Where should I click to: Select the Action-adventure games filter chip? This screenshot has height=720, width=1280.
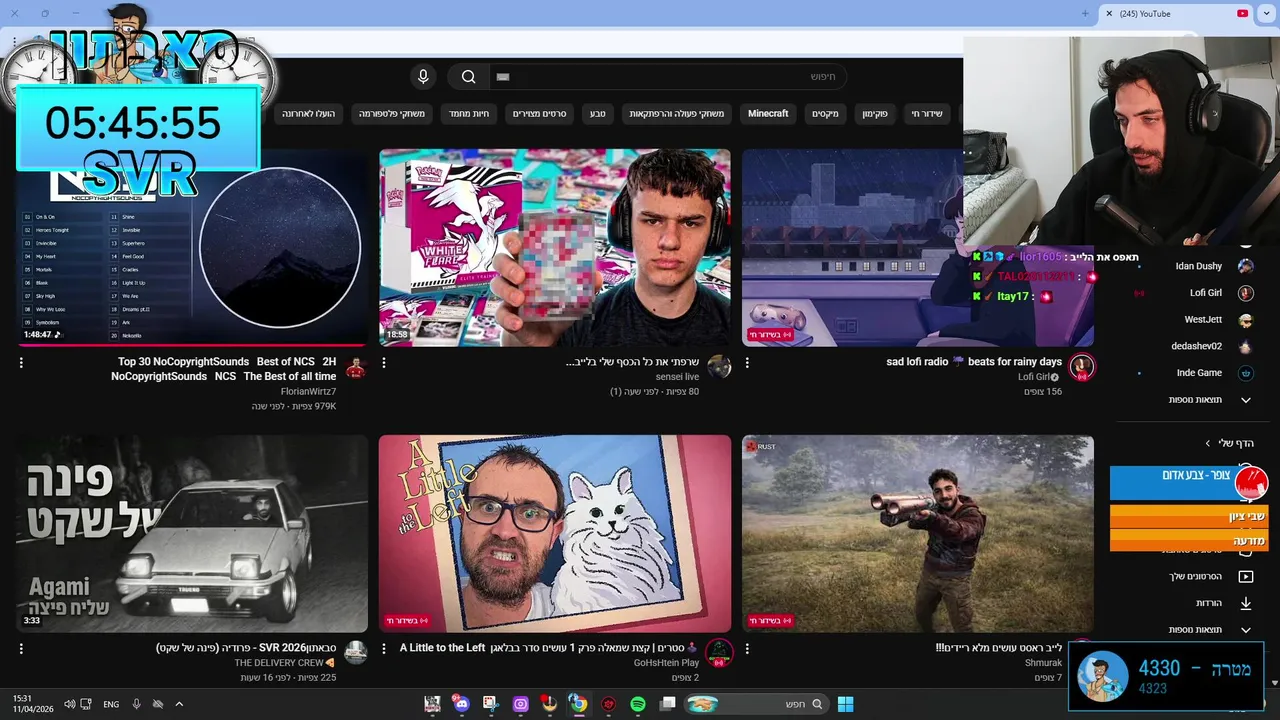677,114
